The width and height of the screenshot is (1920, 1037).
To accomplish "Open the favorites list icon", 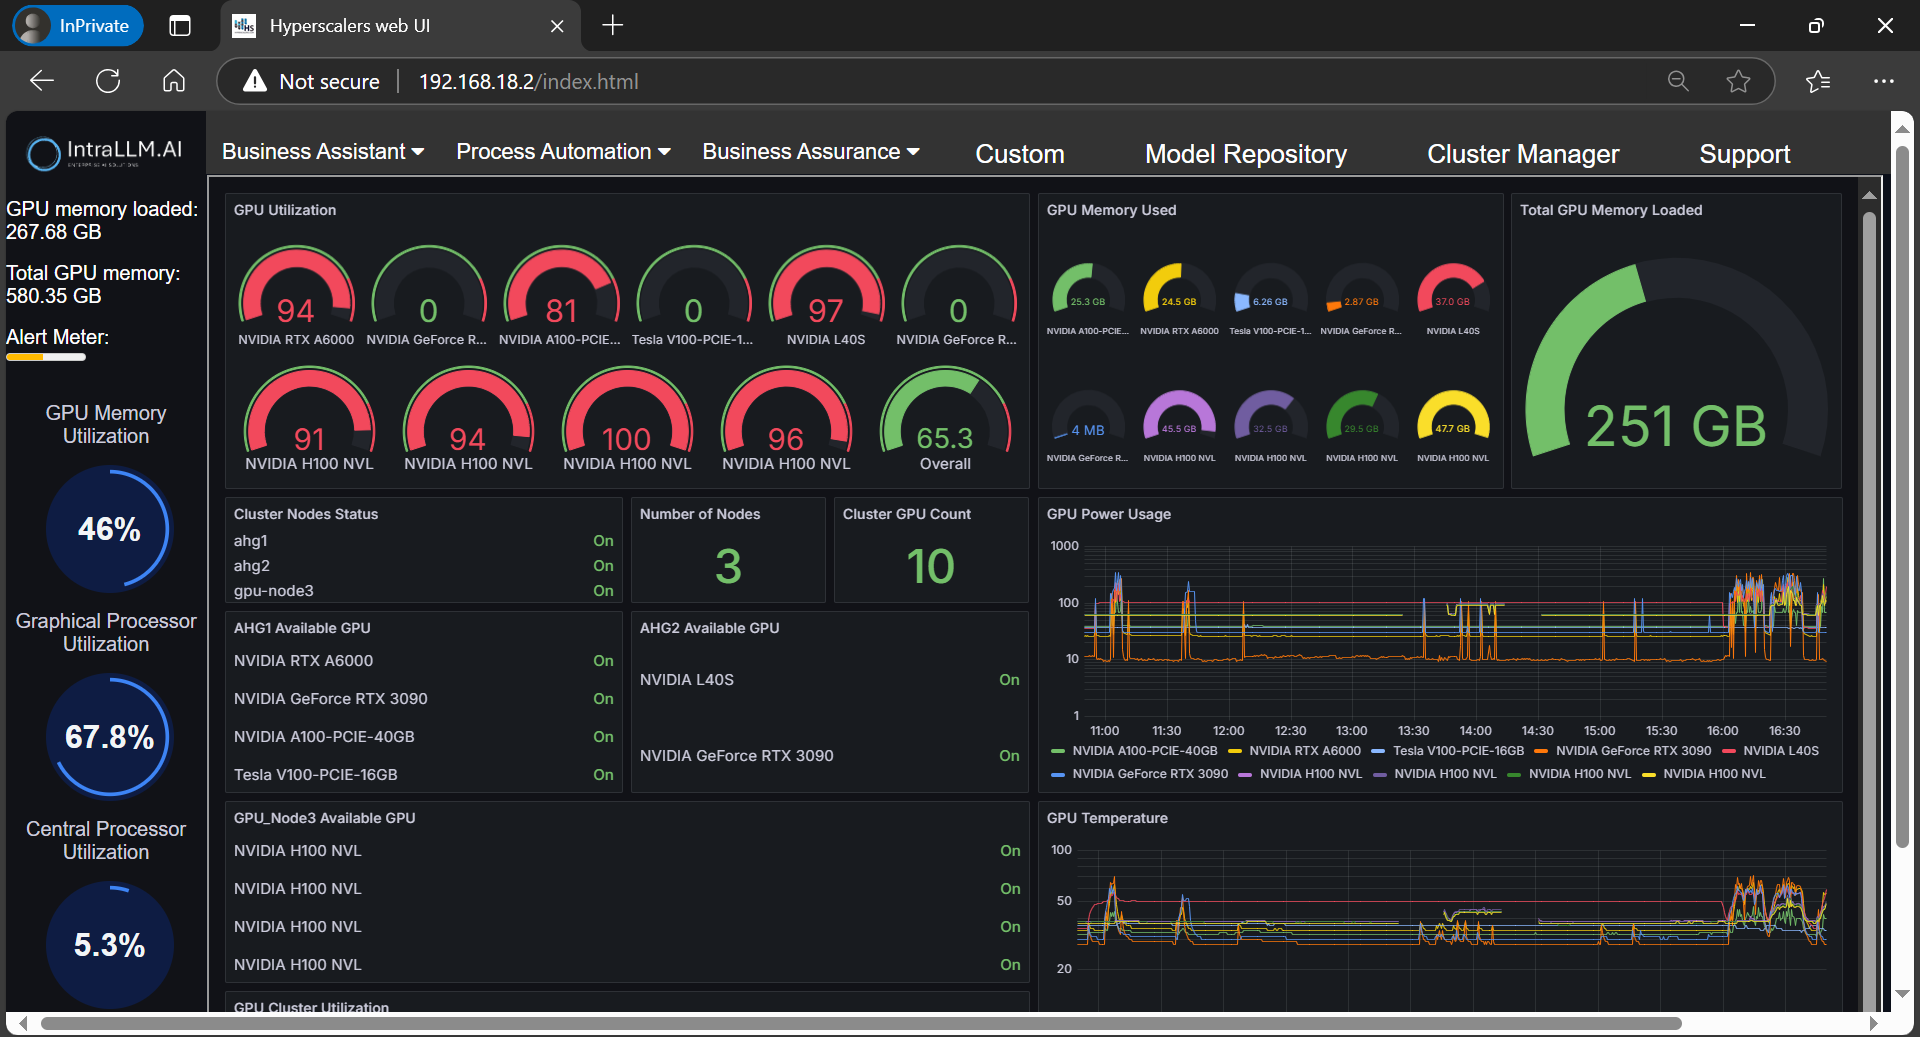I will coord(1818,81).
